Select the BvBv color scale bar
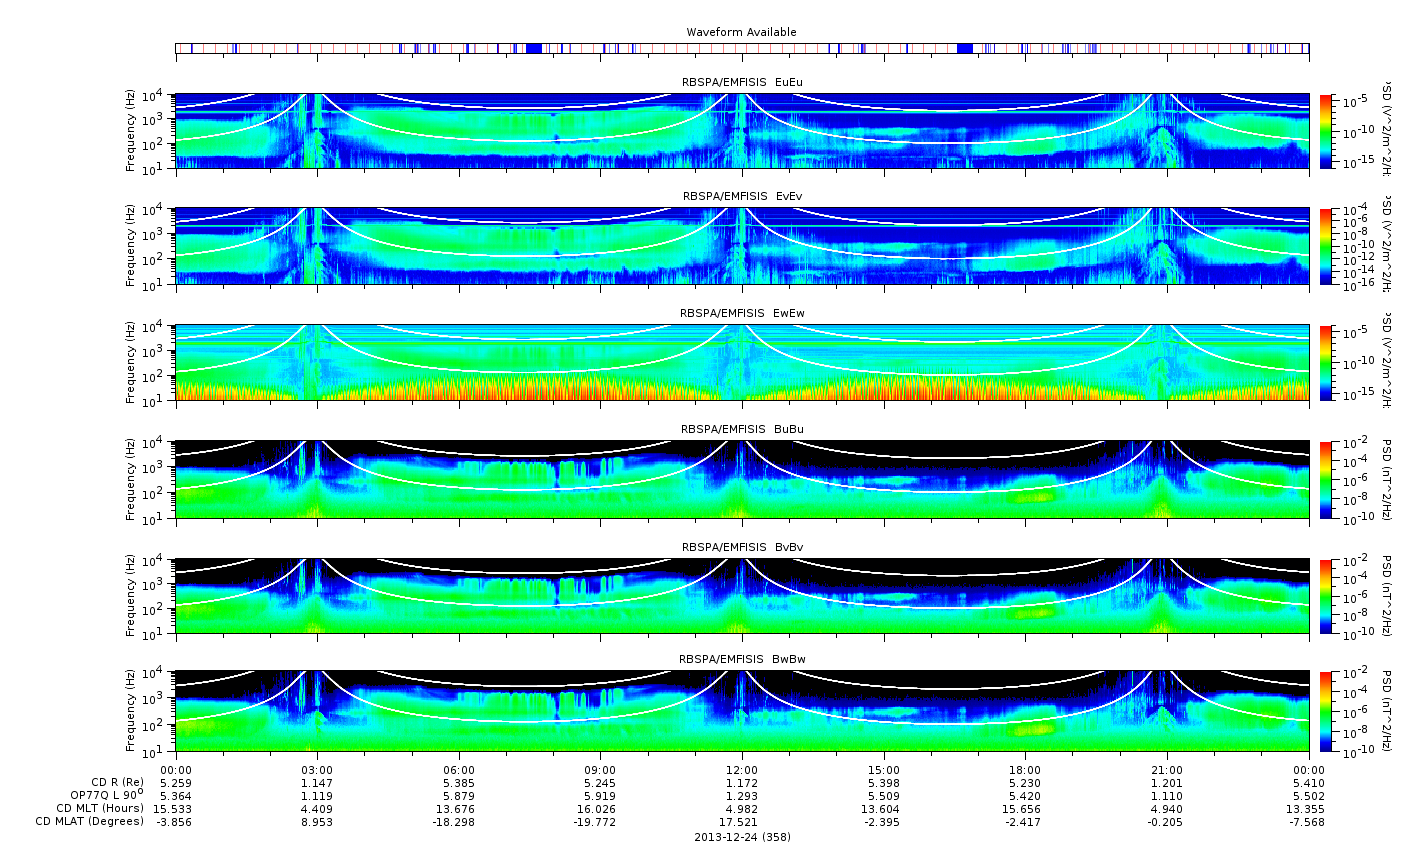 [1326, 596]
